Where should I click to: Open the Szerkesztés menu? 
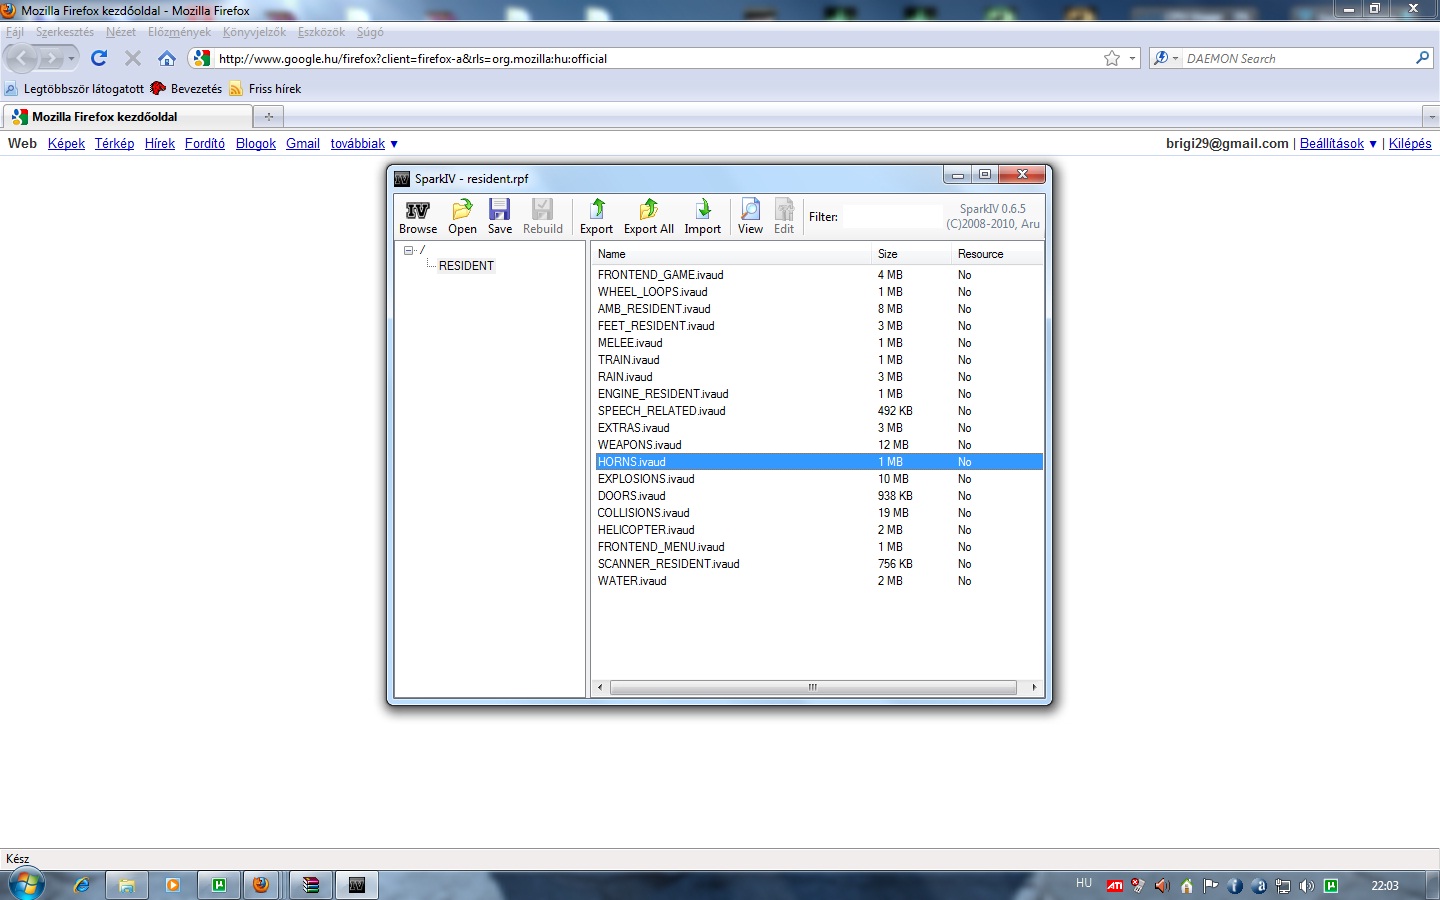point(65,32)
